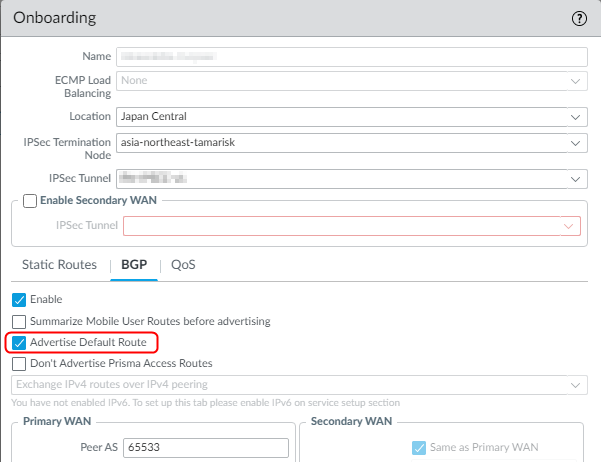Select the BGP tab
Viewport: 601px width, 462px height.
coord(134,265)
